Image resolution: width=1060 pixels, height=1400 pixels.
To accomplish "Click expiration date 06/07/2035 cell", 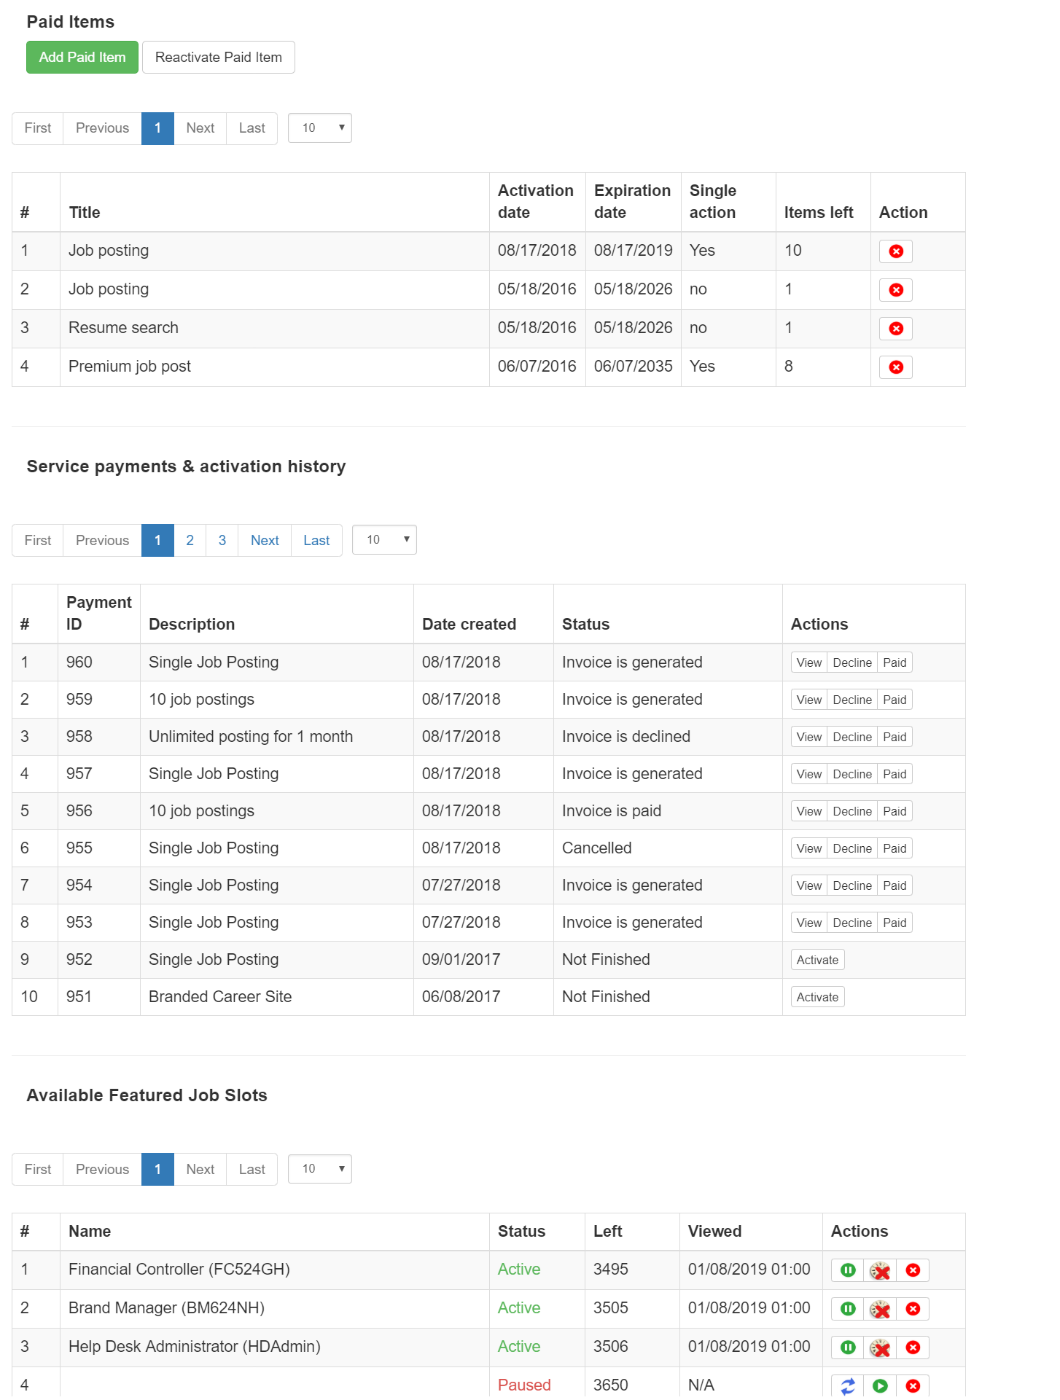I will pos(633,367).
